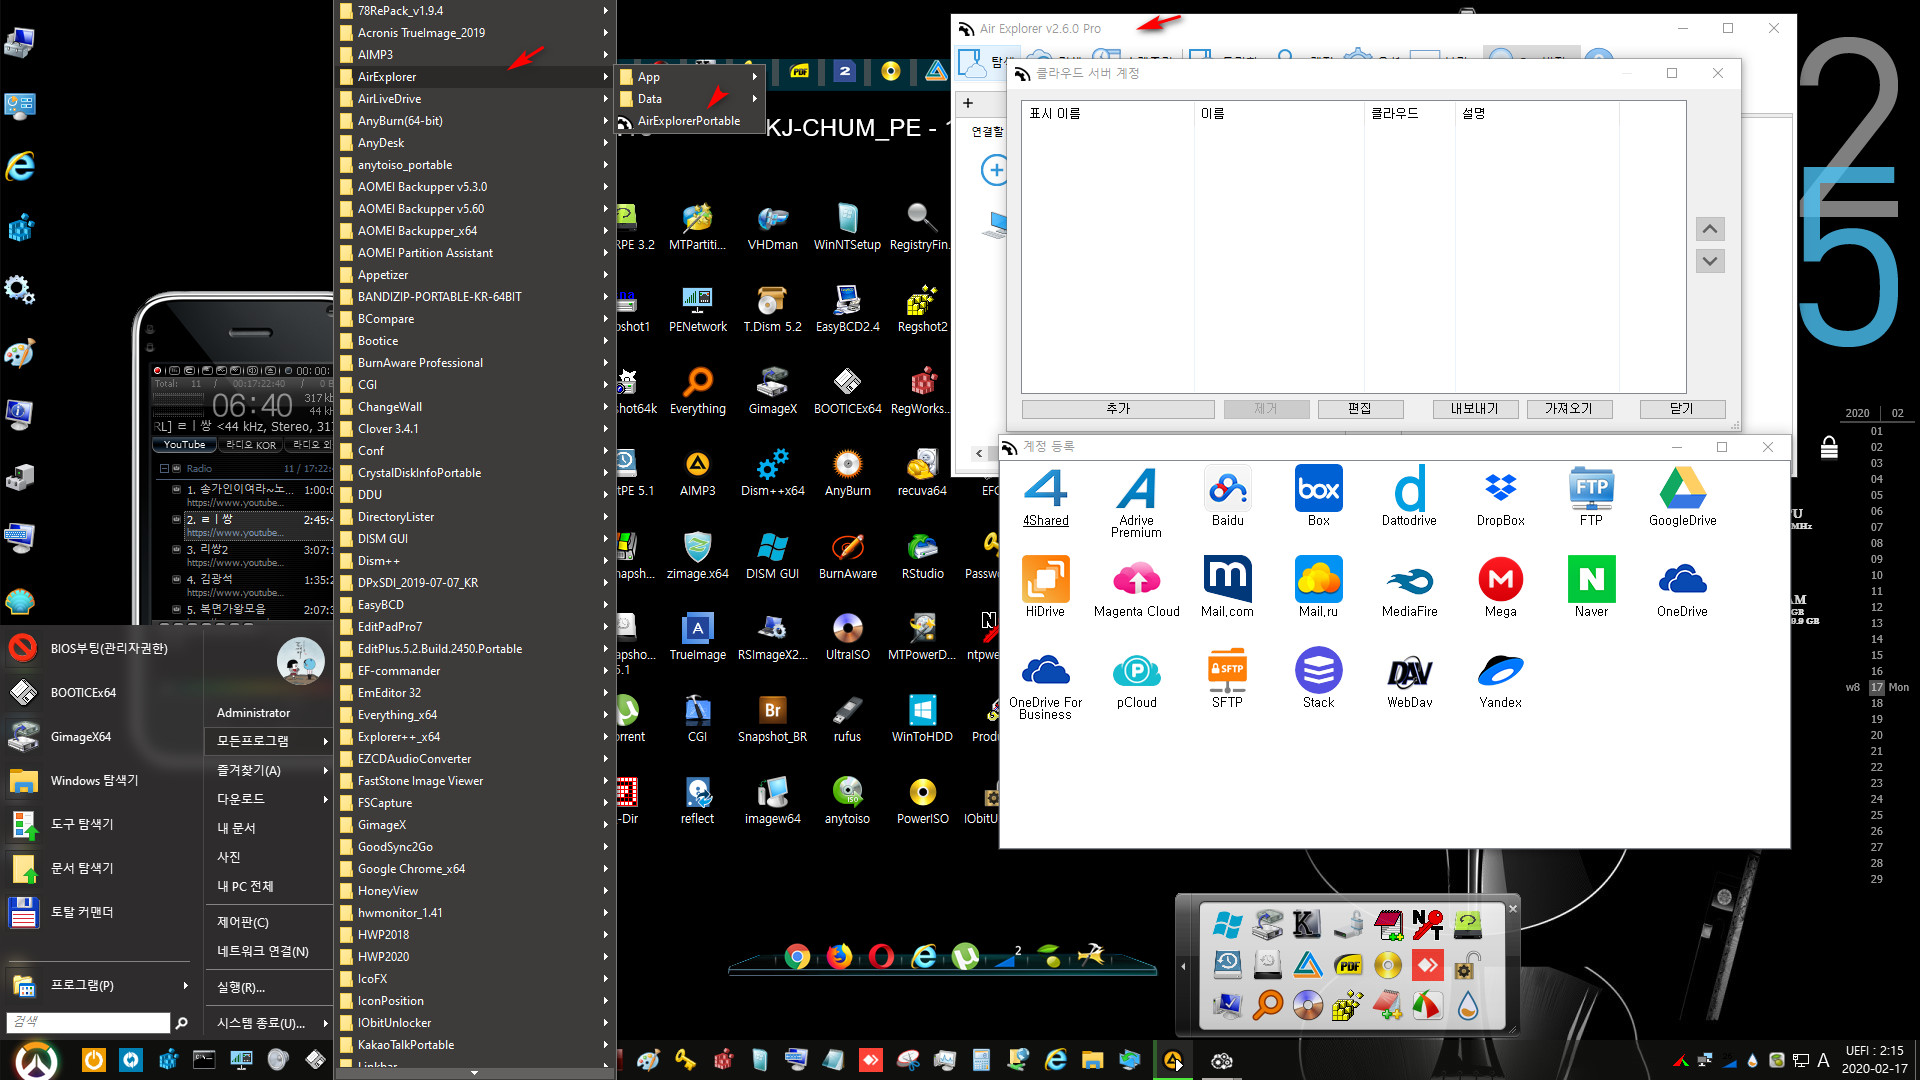Select the Baidu cloud icon
Image resolution: width=1920 pixels, height=1080 pixels.
point(1228,497)
